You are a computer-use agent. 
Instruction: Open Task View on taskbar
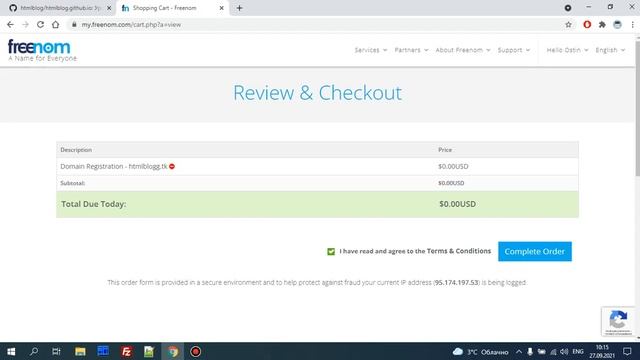pos(56,351)
